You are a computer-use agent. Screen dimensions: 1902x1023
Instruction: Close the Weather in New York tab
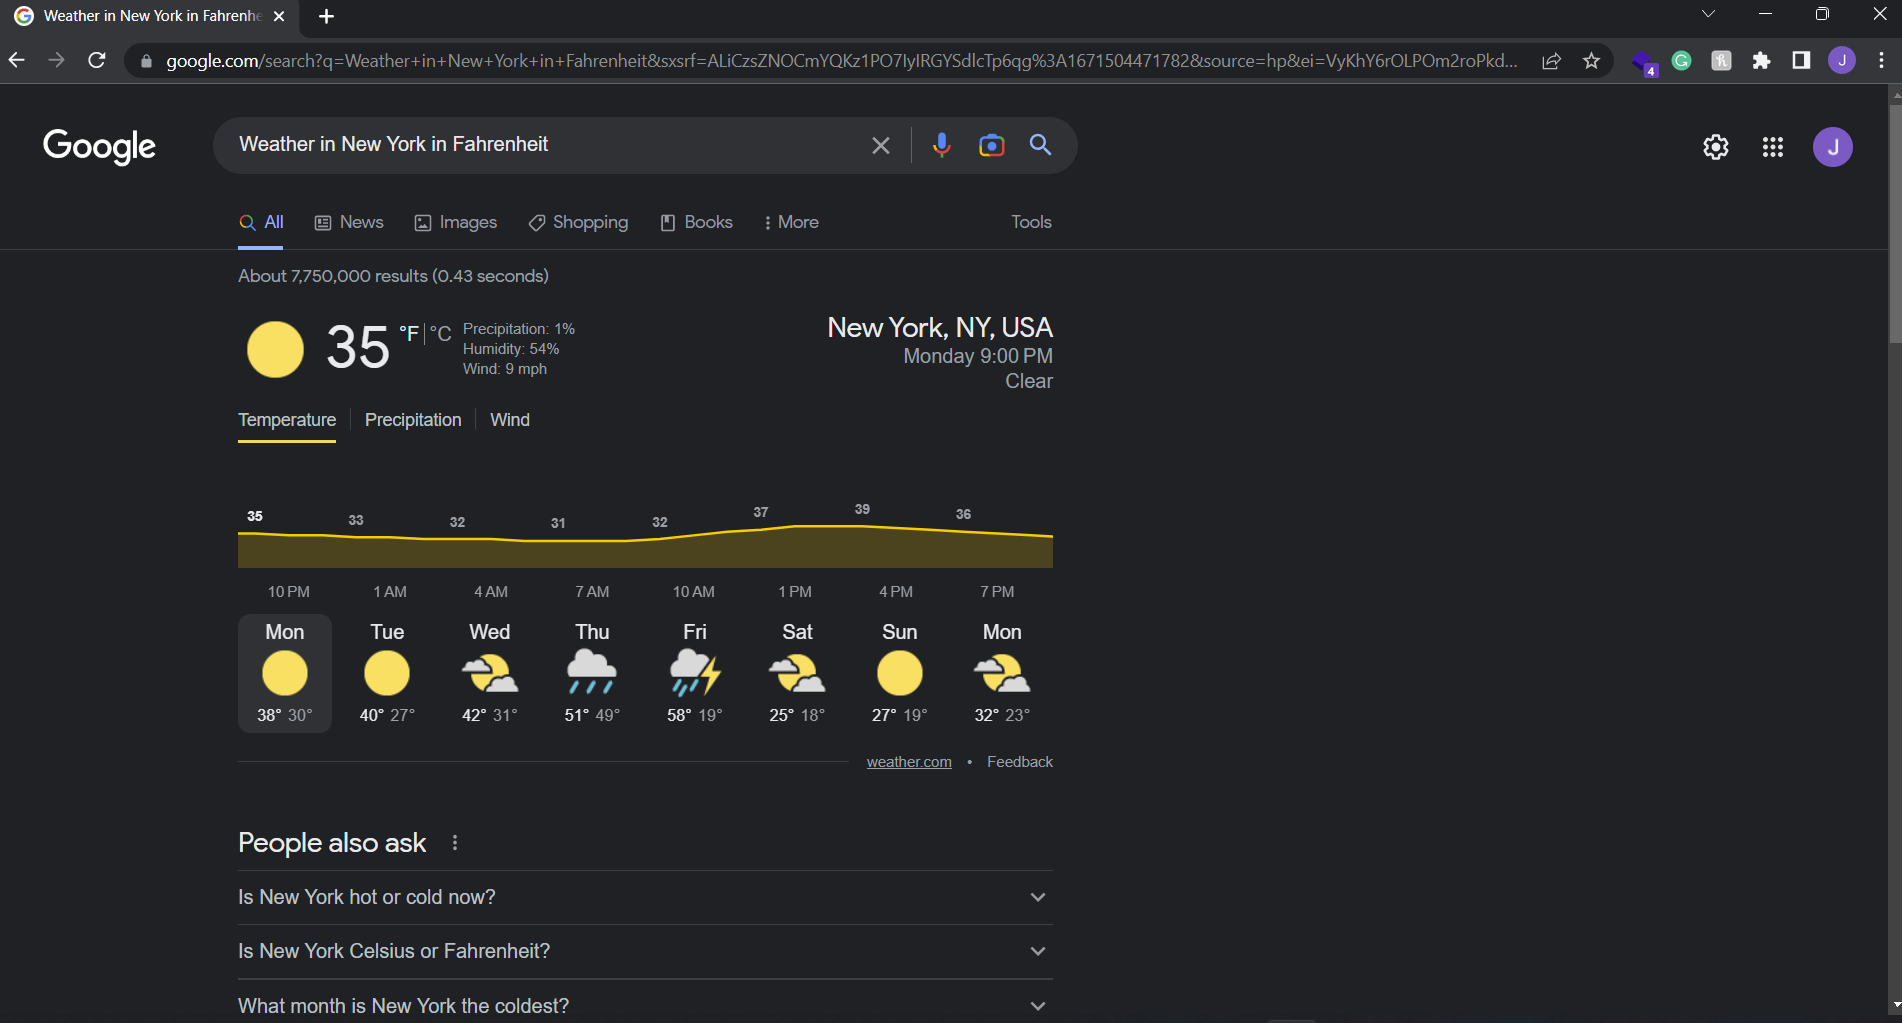(x=279, y=16)
